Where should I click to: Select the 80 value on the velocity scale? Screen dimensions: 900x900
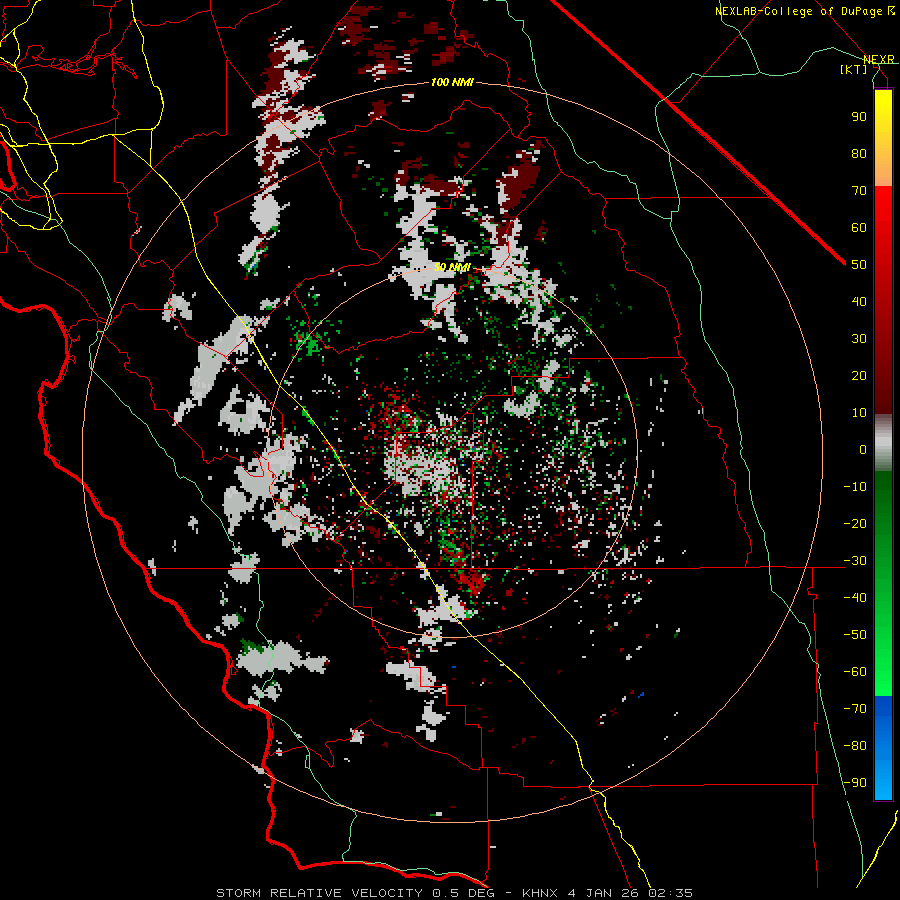click(859, 154)
